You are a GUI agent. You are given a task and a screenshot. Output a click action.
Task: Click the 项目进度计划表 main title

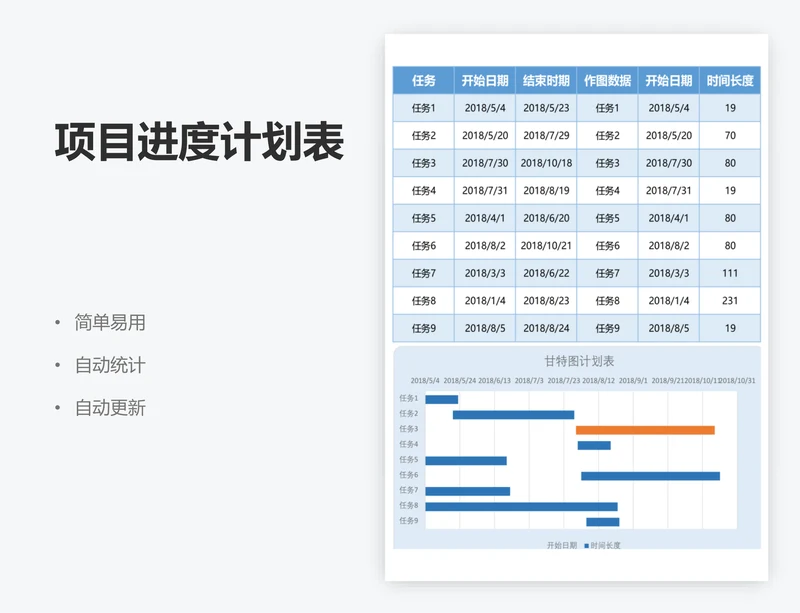[x=199, y=142]
